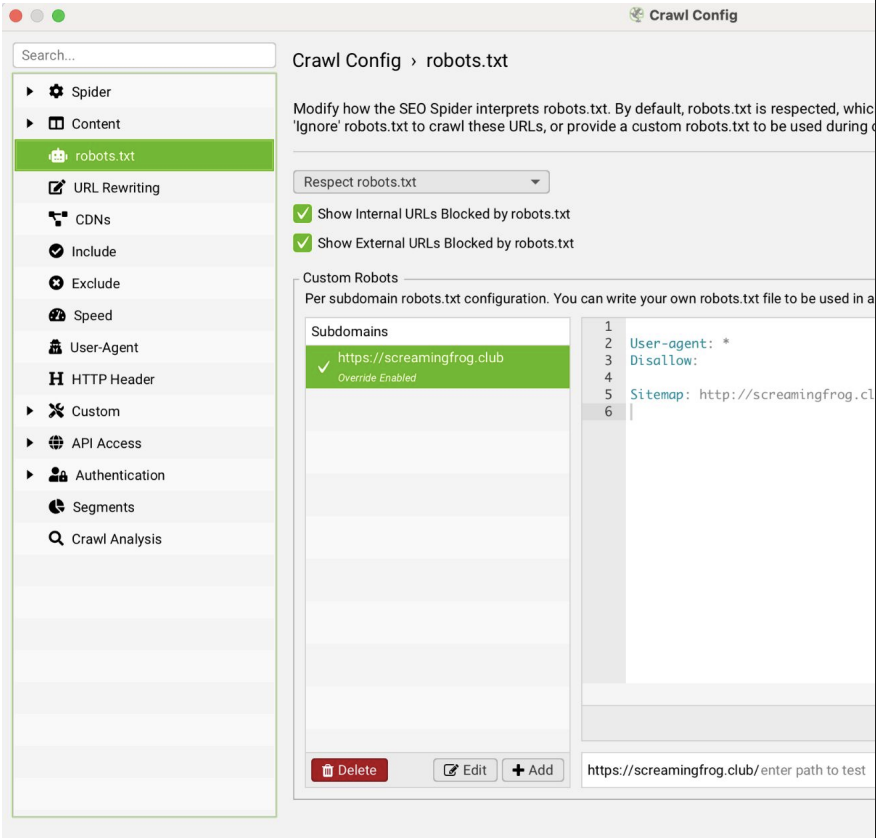Screen dimensions: 876x838
Task: Click the Include checkmark circle icon
Action: pyautogui.click(x=57, y=252)
